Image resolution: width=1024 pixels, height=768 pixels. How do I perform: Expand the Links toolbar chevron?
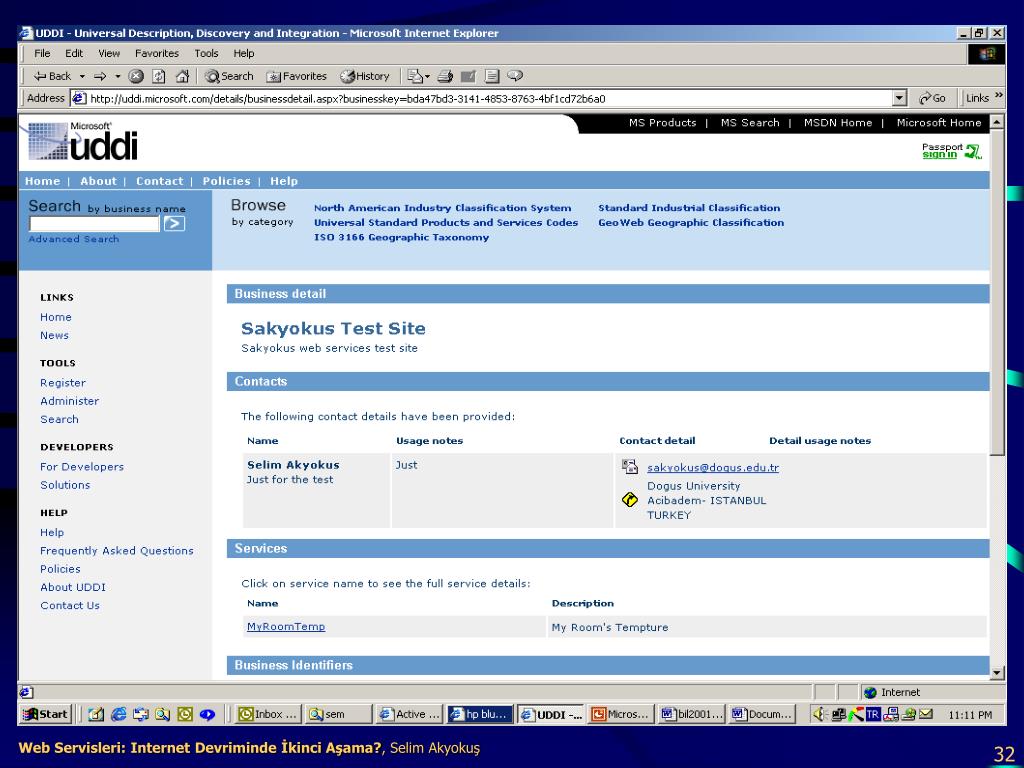click(x=999, y=96)
